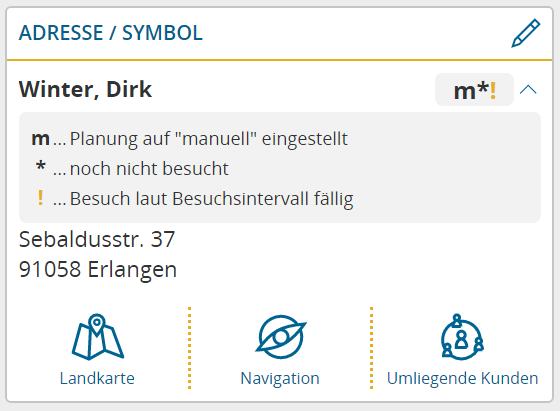Click the Landkarte text label

click(97, 378)
